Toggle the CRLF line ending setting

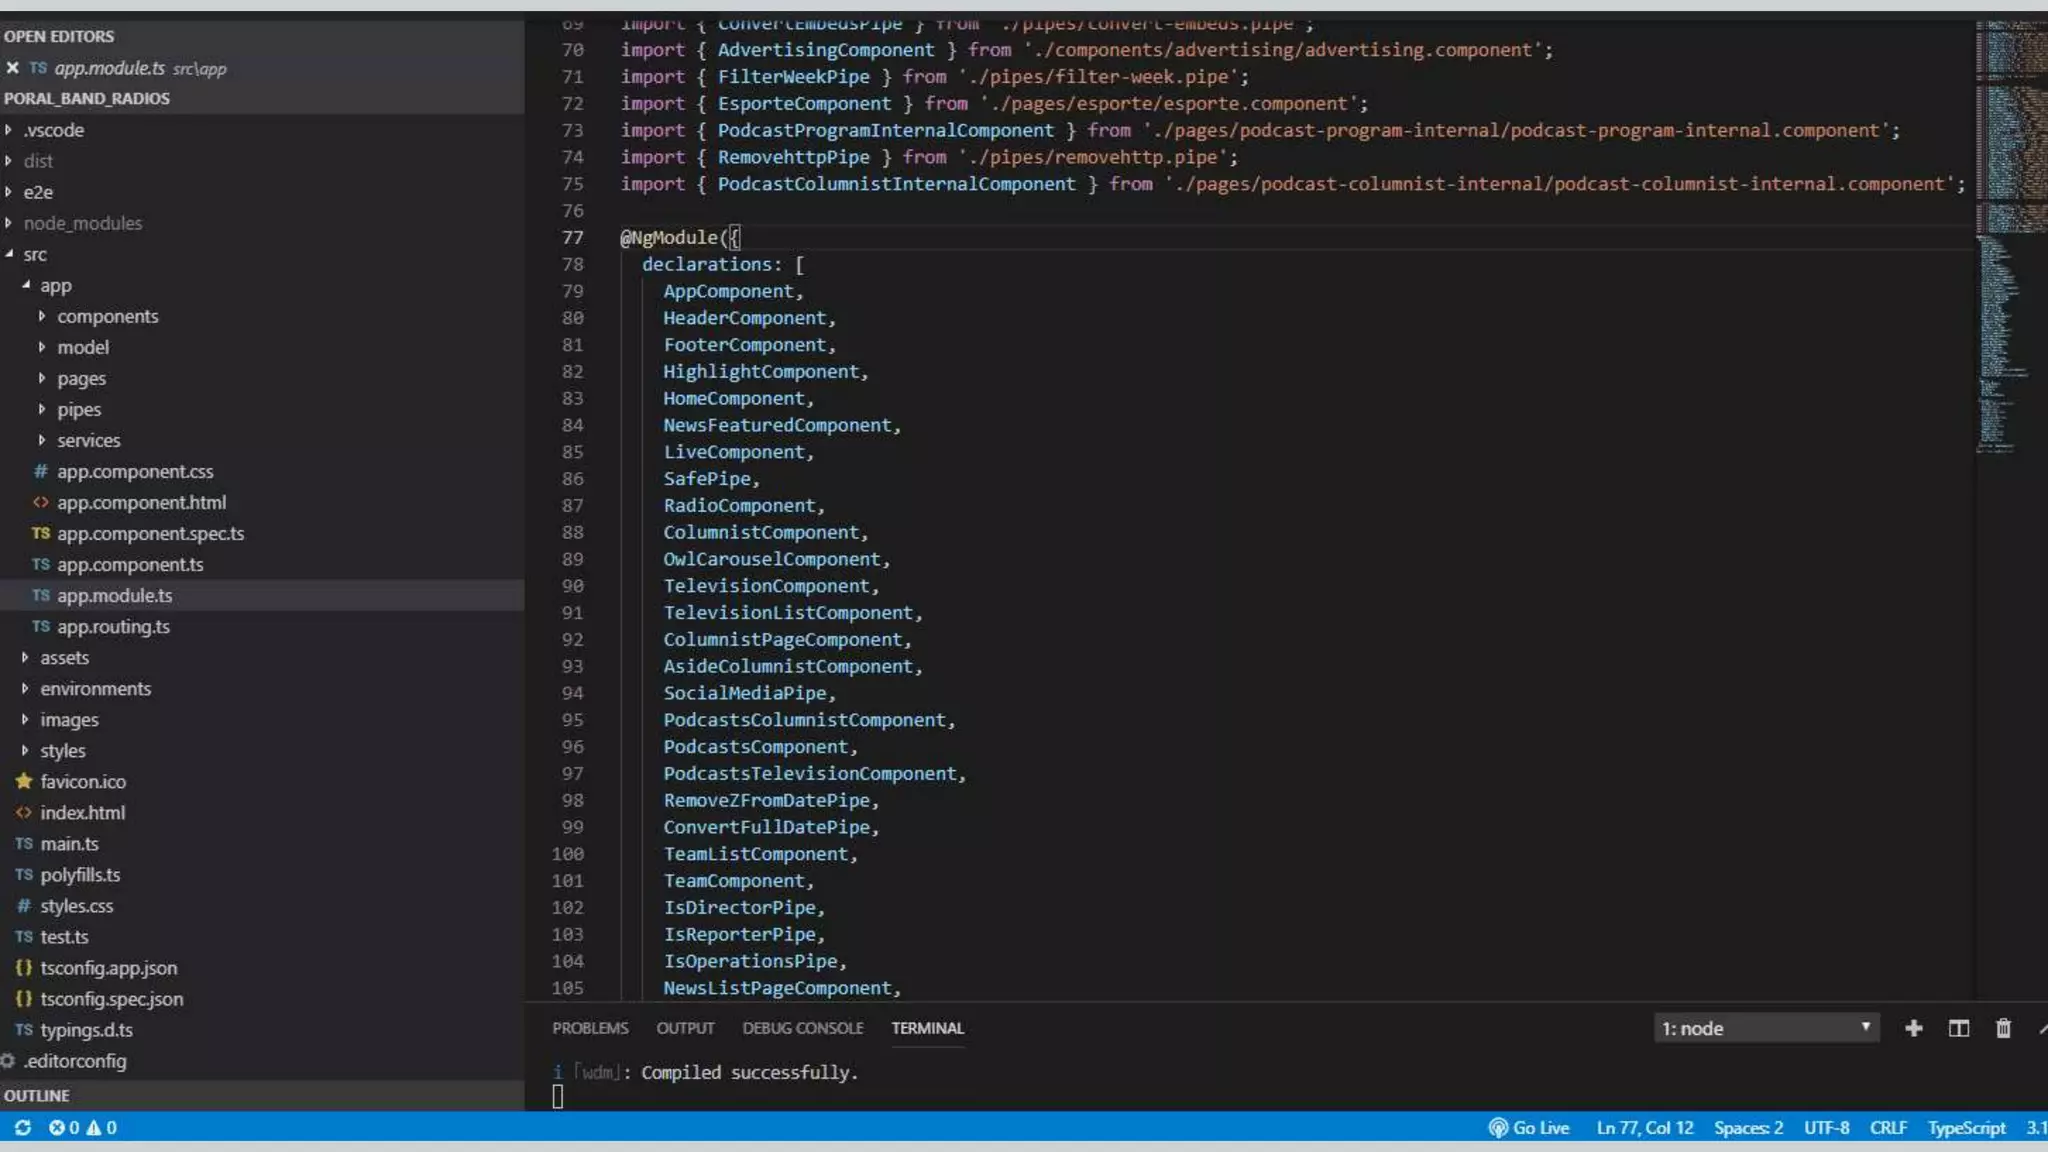pyautogui.click(x=1888, y=1127)
